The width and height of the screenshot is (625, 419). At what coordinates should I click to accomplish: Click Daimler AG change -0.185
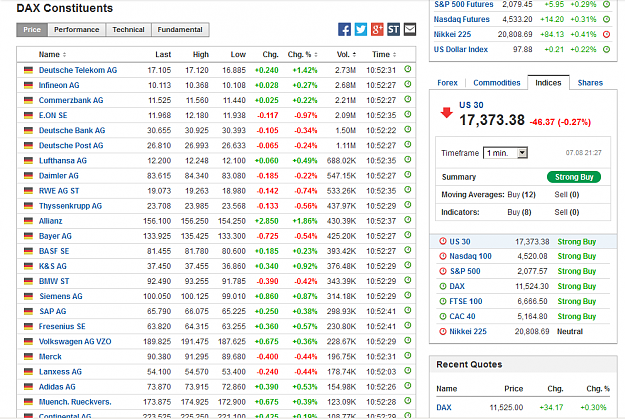[267, 176]
